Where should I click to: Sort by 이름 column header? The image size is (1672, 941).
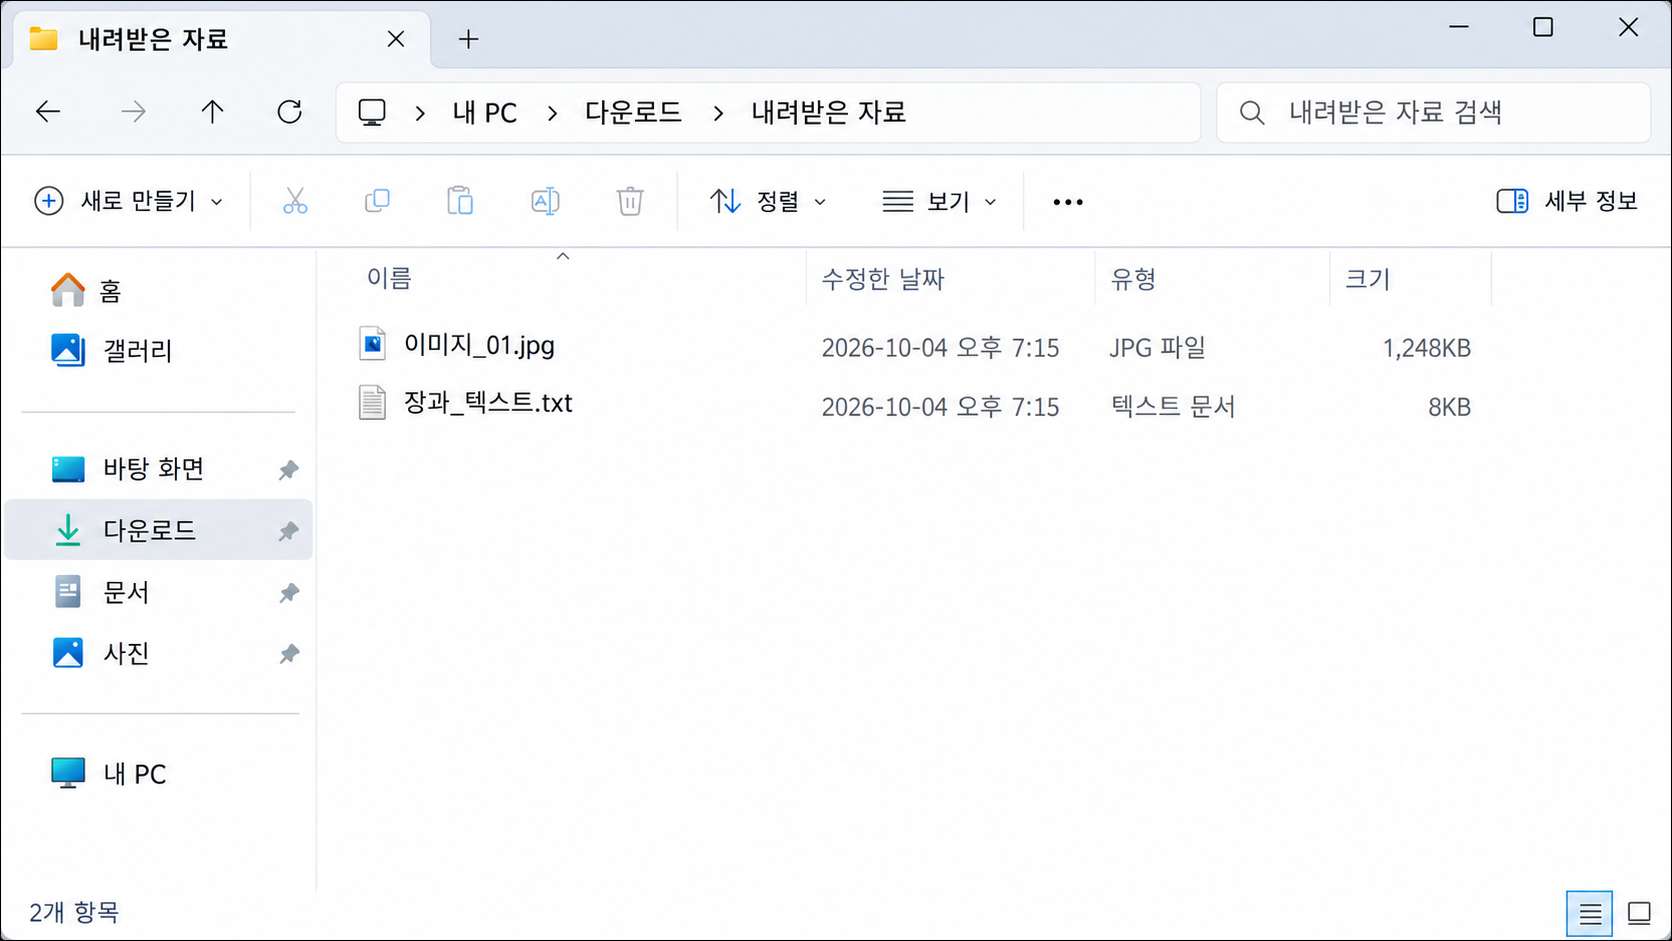click(x=389, y=279)
